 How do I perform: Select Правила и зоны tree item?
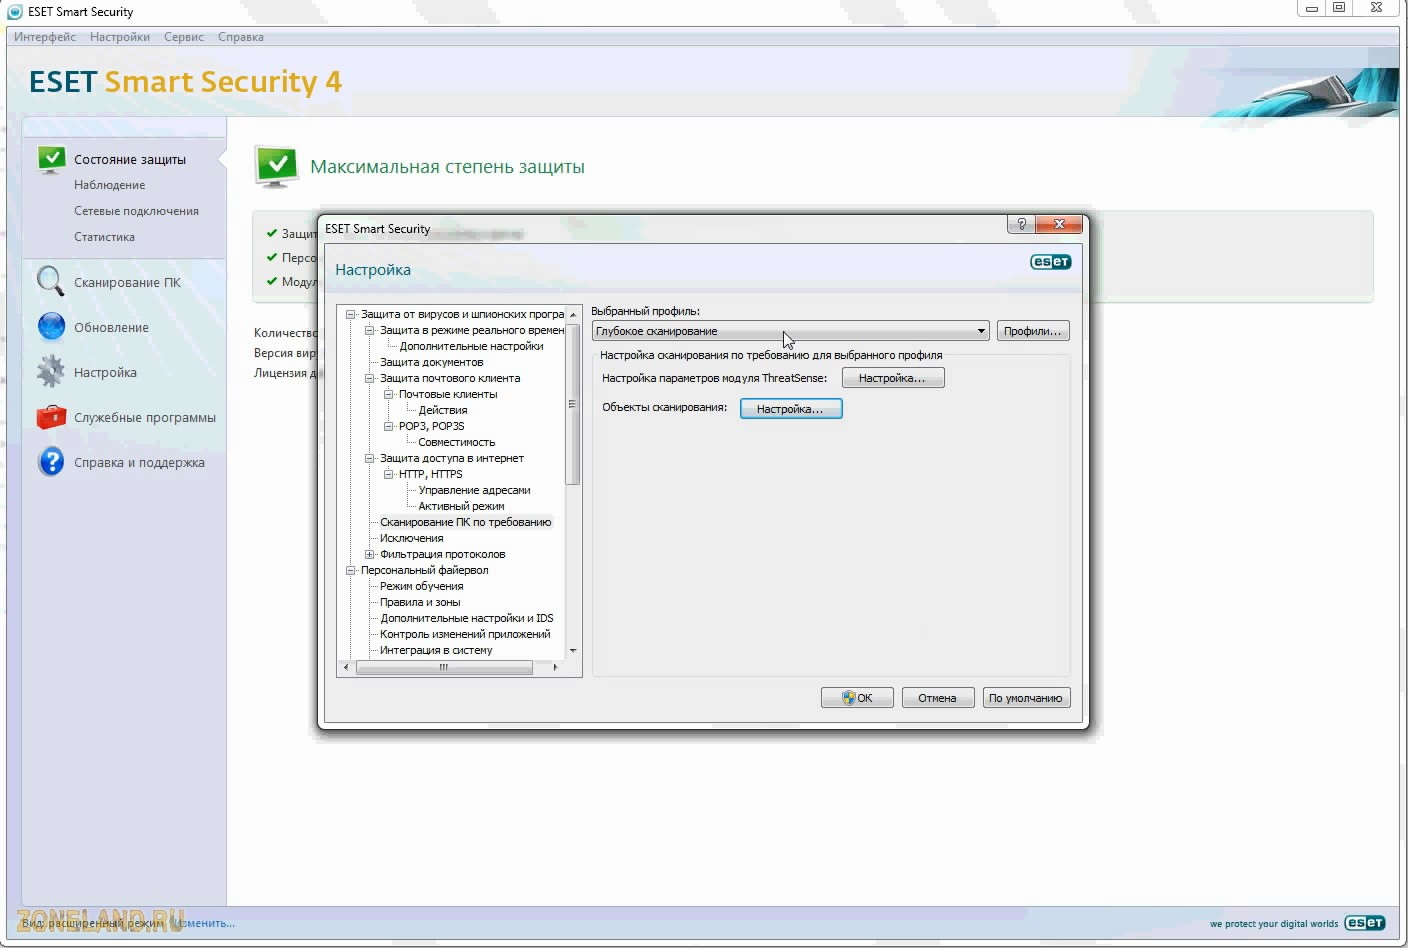click(420, 602)
